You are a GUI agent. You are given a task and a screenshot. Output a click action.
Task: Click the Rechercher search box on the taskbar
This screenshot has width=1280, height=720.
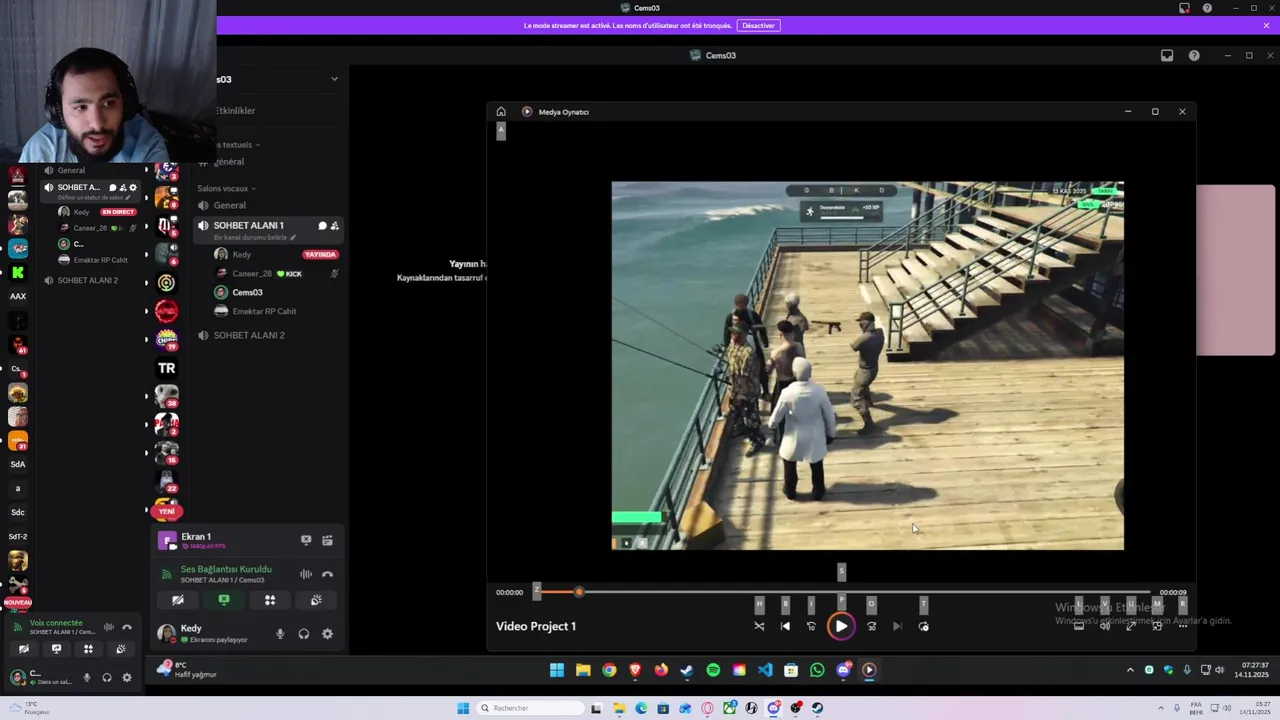pos(530,708)
